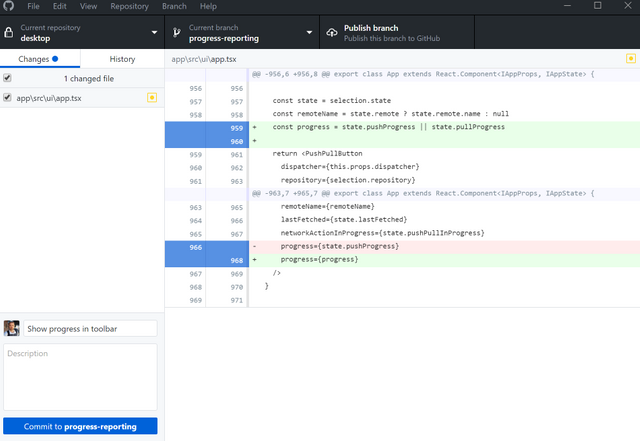Click Commit to progress-reporting button
This screenshot has width=640, height=441.
tap(80, 426)
